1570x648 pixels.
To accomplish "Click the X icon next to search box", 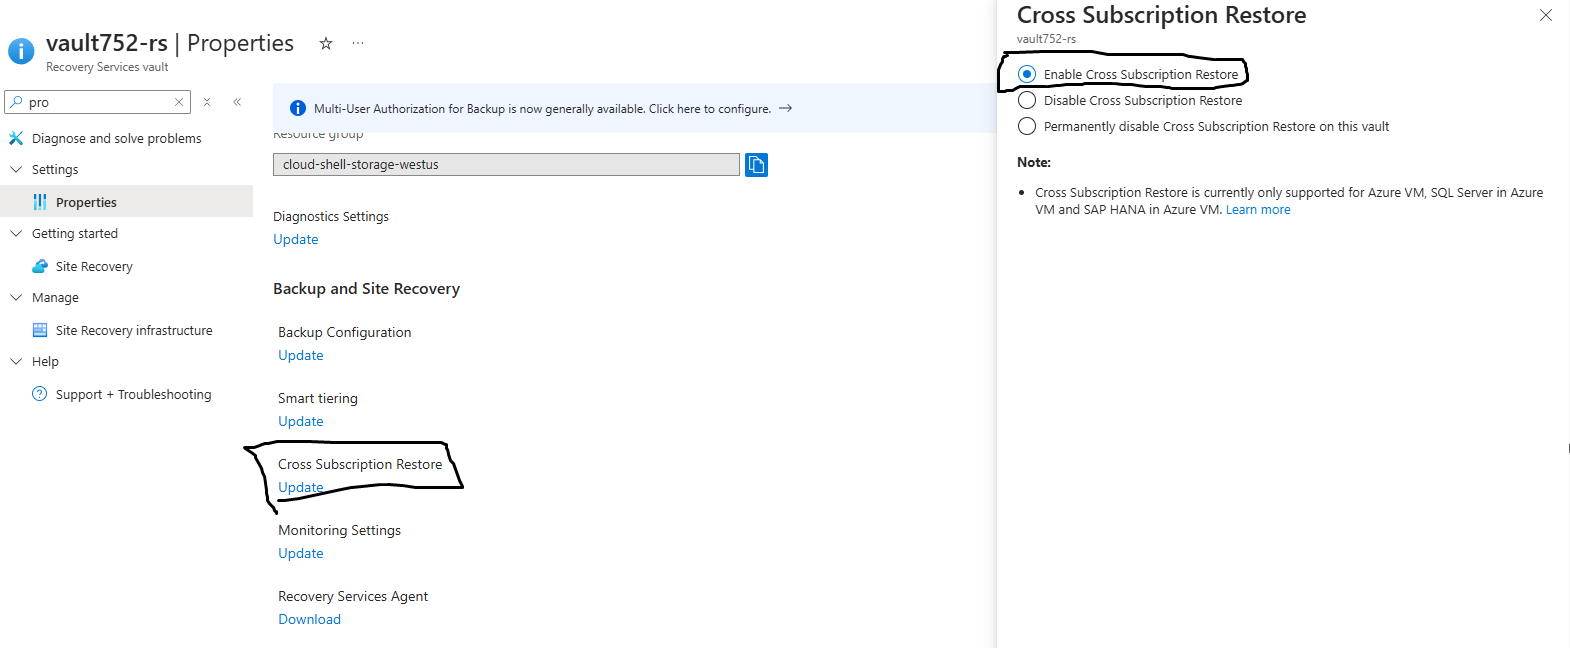I will (x=207, y=102).
